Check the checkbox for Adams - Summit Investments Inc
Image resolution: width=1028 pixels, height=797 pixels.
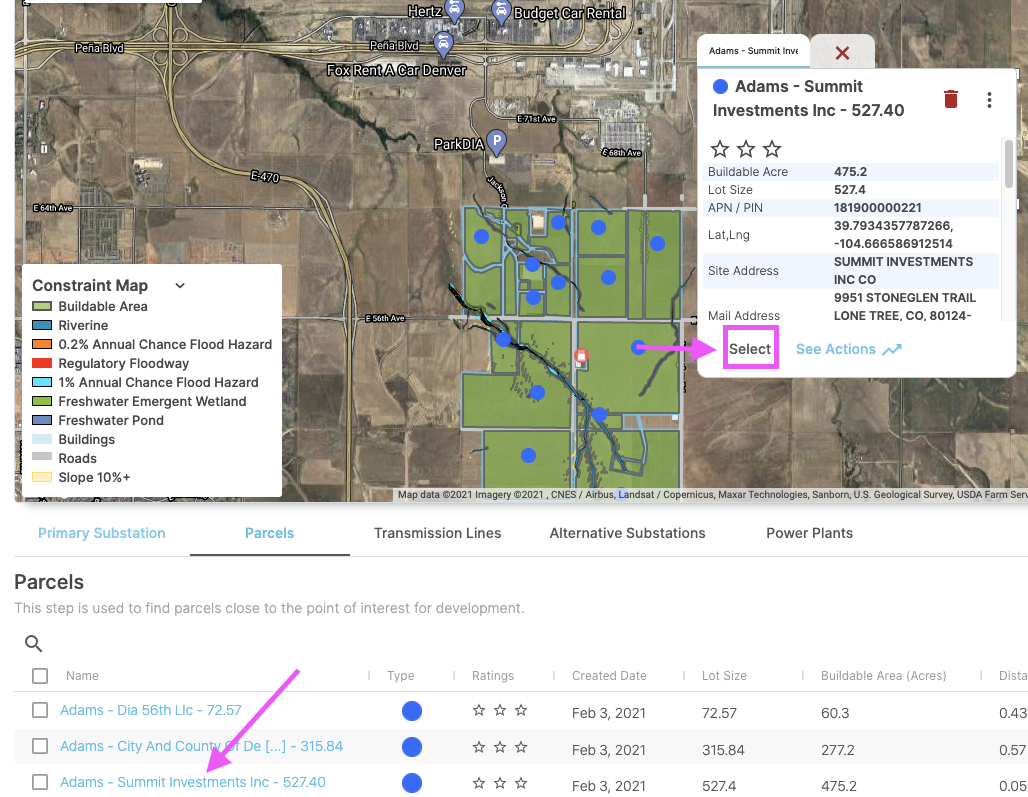coord(39,783)
